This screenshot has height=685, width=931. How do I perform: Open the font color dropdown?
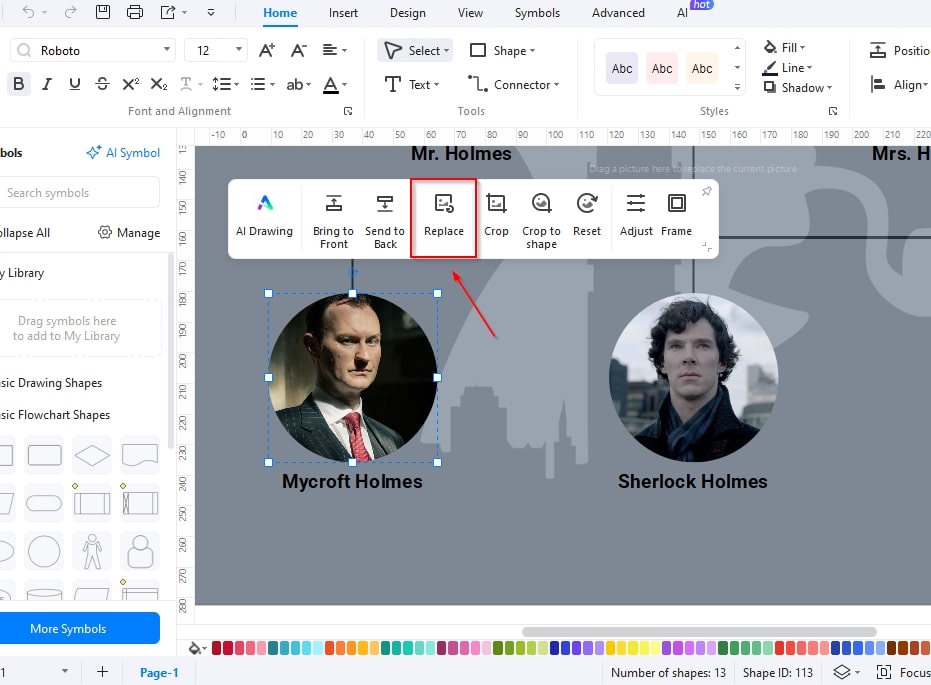click(344, 85)
